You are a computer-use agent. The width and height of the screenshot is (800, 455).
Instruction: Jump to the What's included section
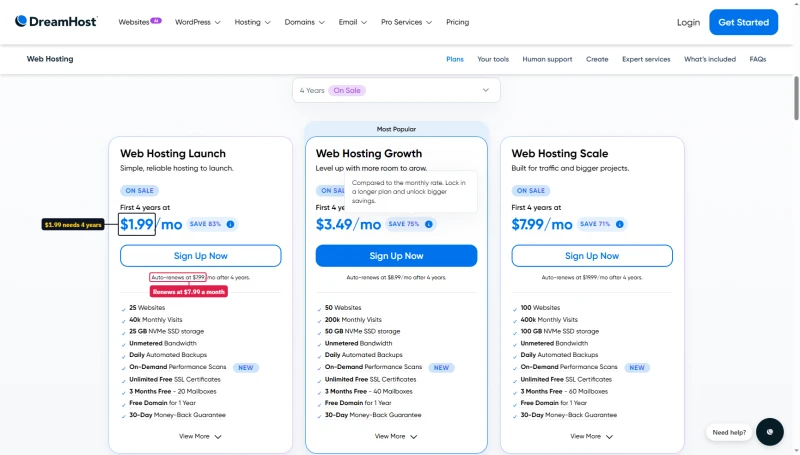[710, 59]
